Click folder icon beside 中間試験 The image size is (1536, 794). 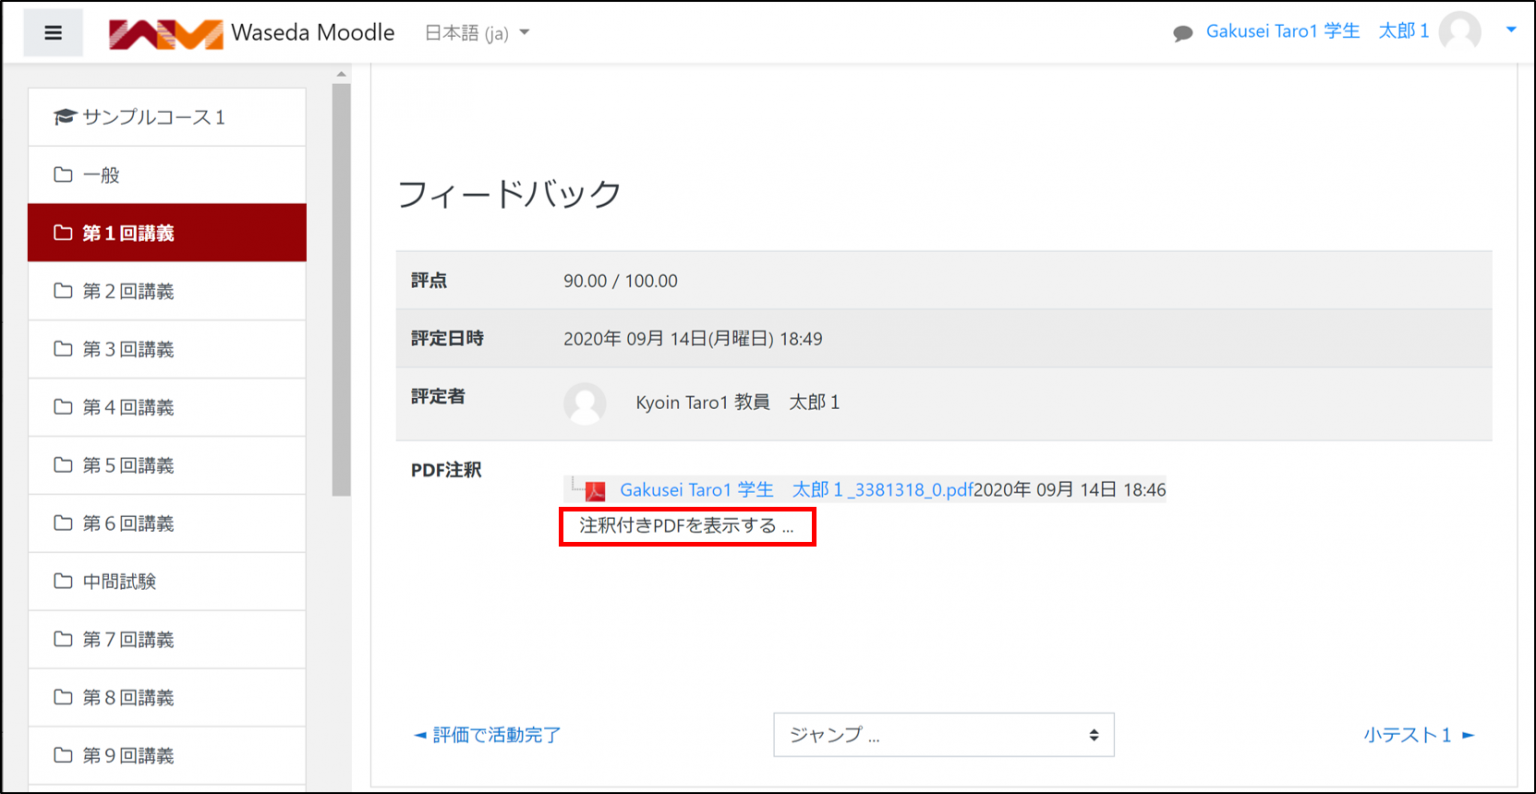click(63, 581)
